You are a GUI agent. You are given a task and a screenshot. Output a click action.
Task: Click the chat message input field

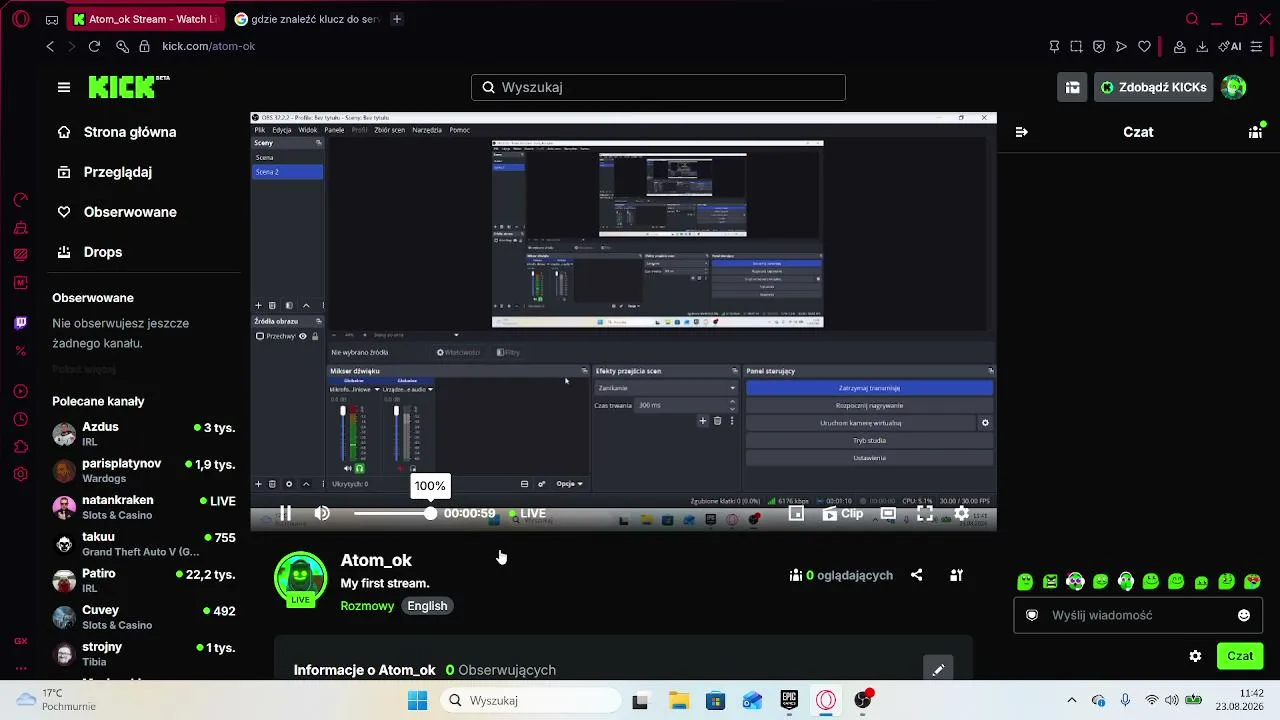click(x=1138, y=615)
